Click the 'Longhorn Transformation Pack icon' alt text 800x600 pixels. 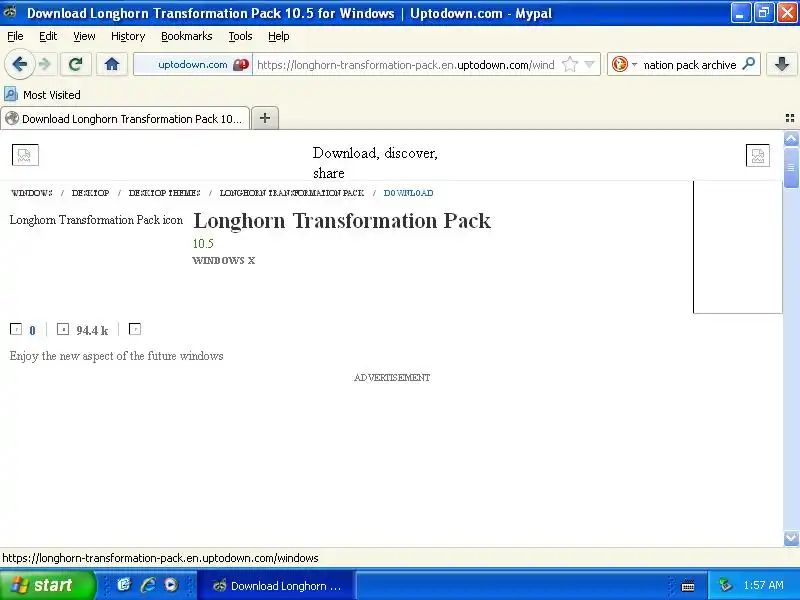coord(96,220)
